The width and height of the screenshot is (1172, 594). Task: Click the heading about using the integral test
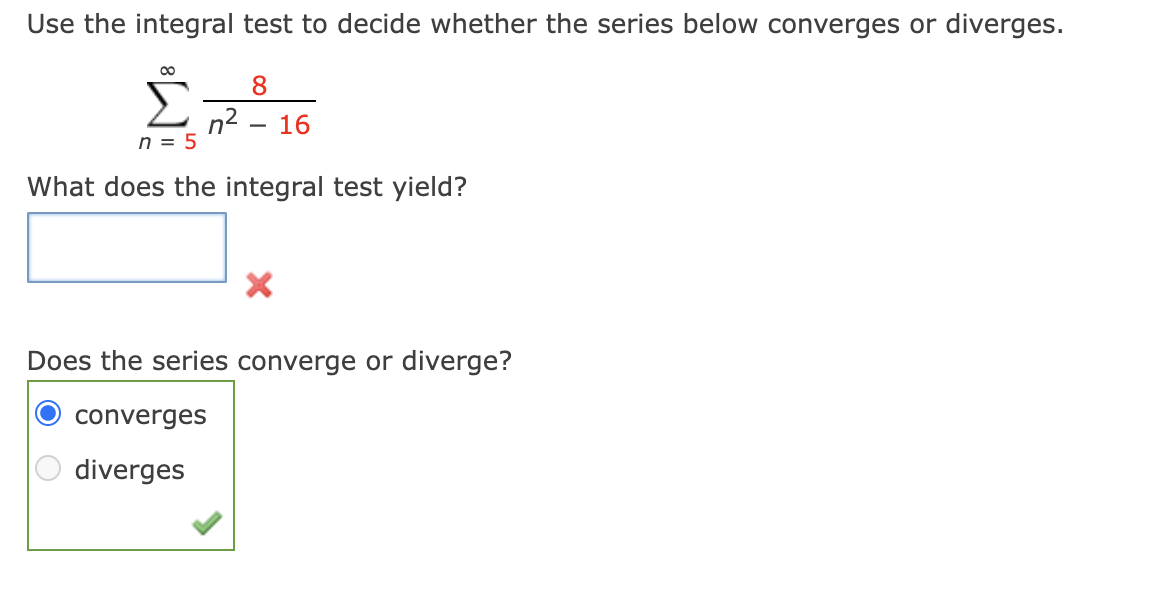click(546, 23)
